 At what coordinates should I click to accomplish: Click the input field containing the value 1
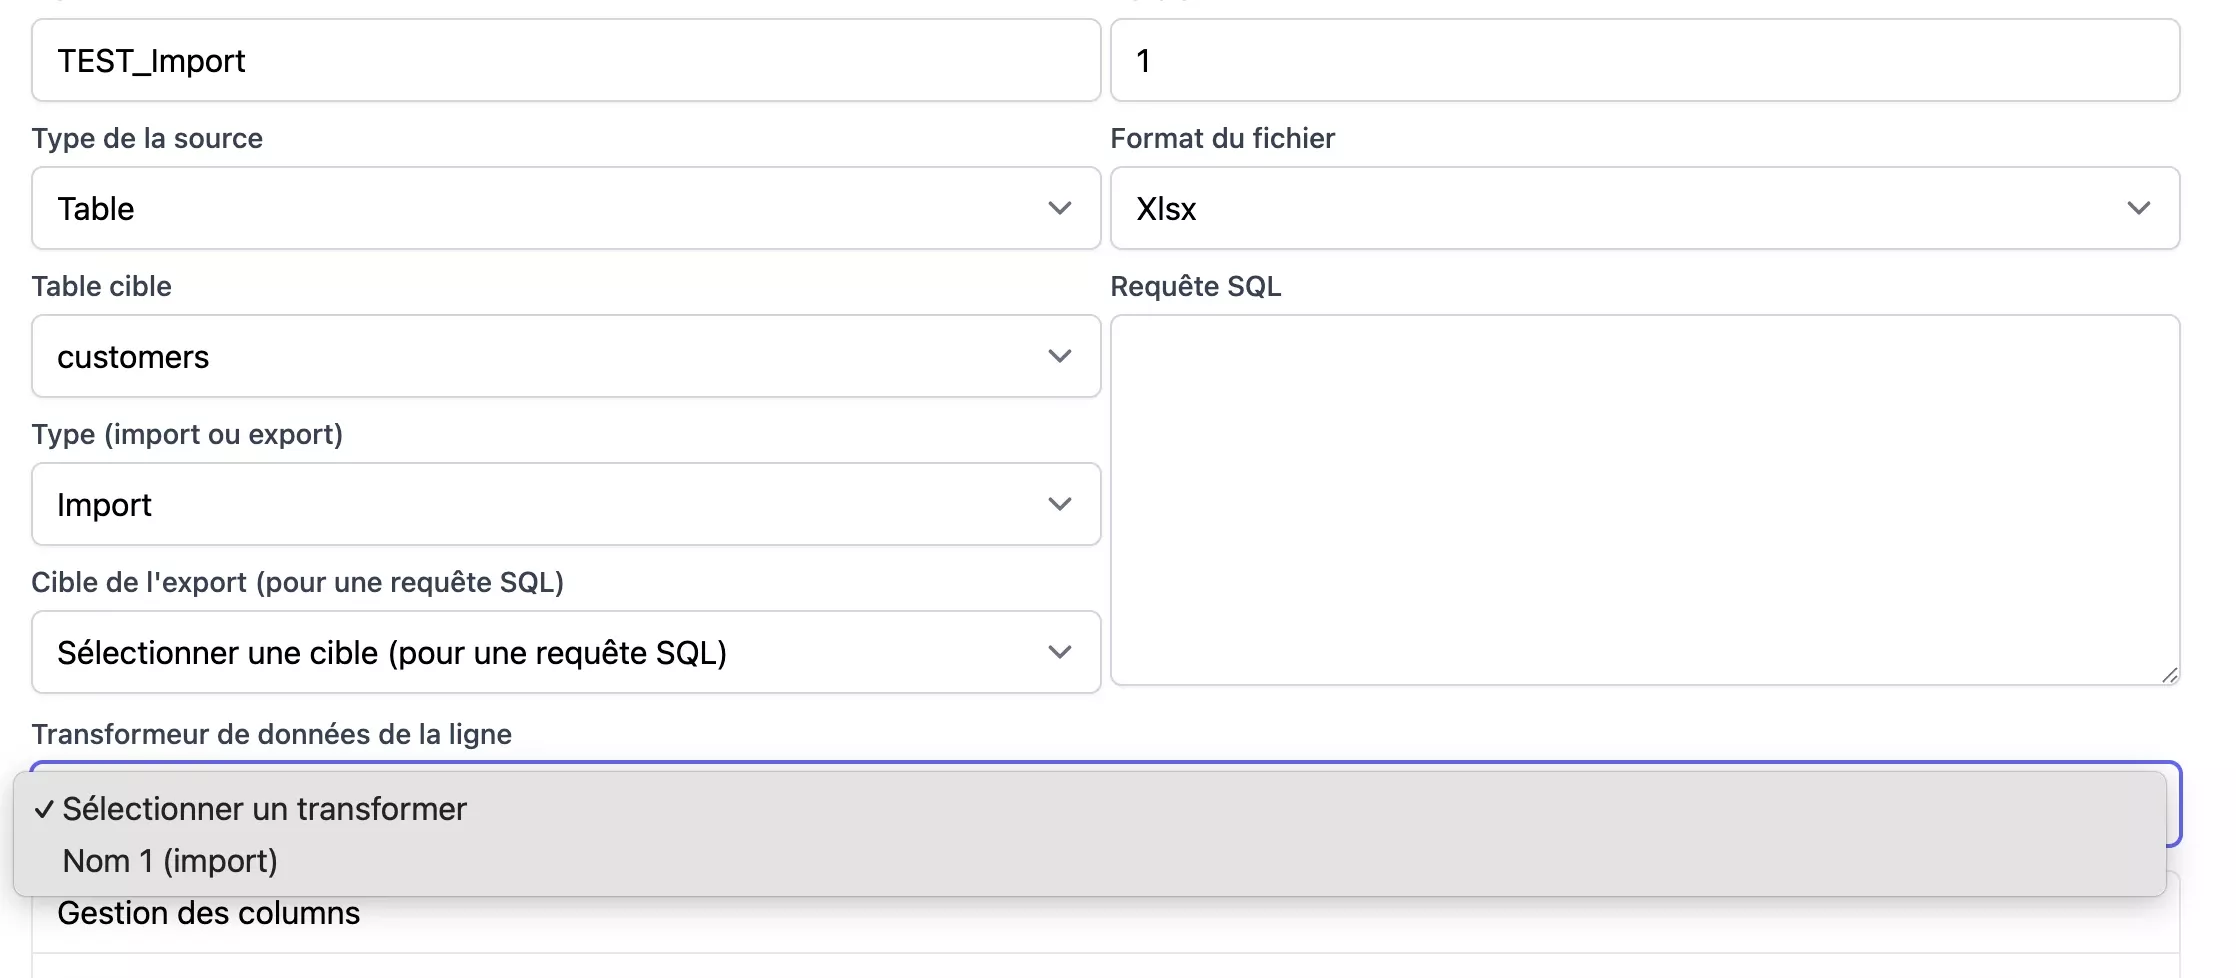pyautogui.click(x=1644, y=60)
